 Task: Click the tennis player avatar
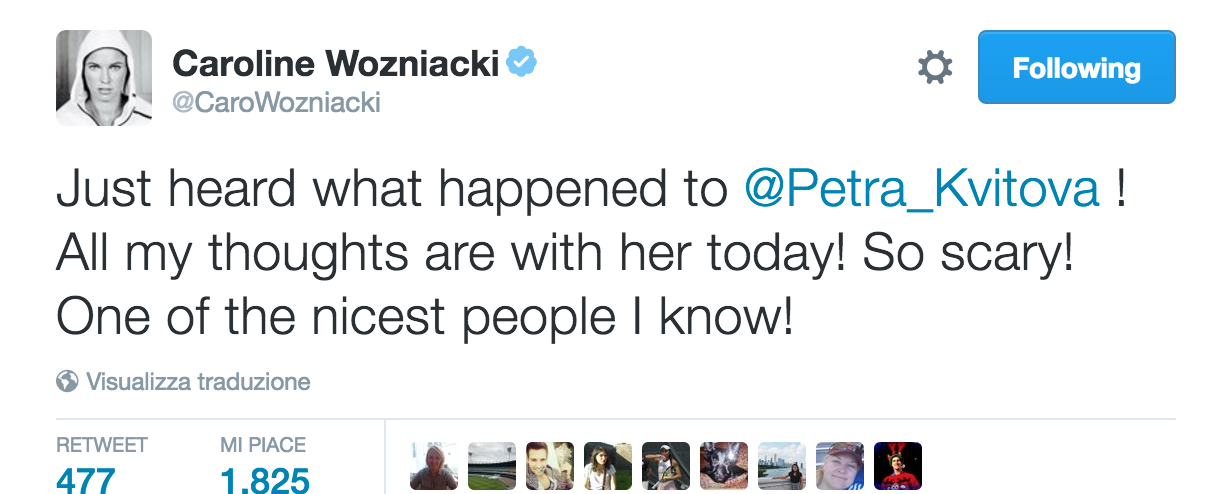tap(666, 466)
